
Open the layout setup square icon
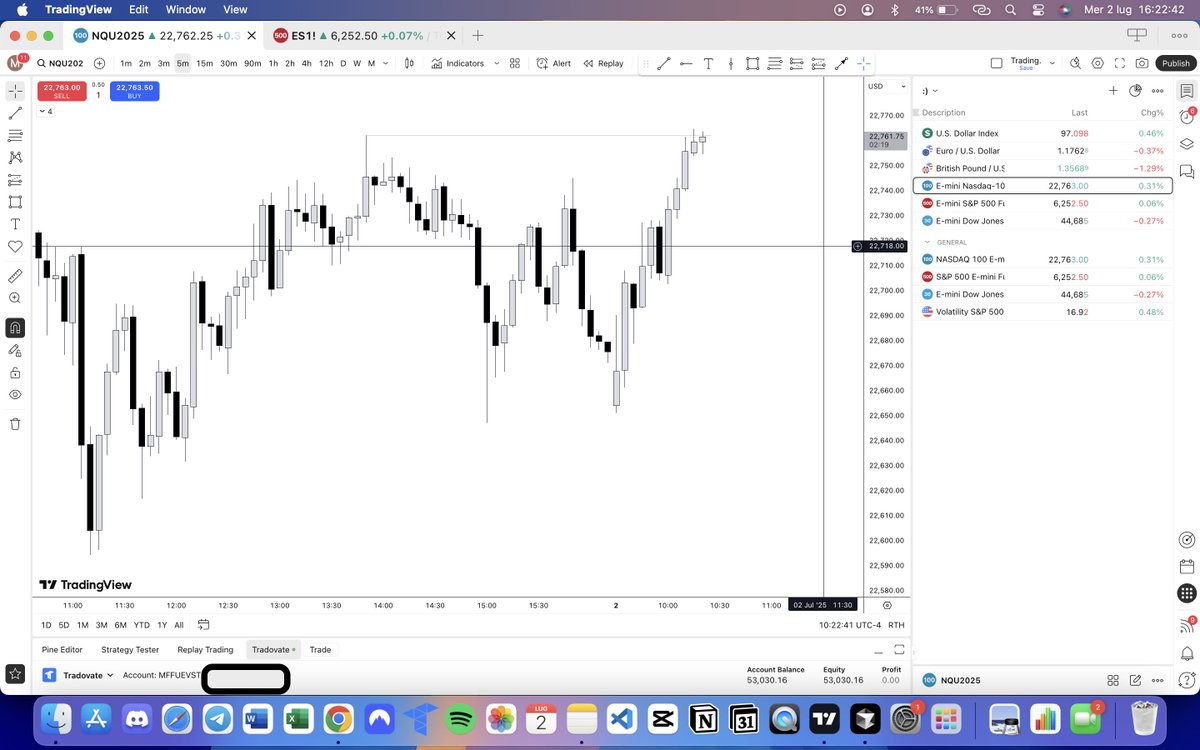(x=996, y=63)
